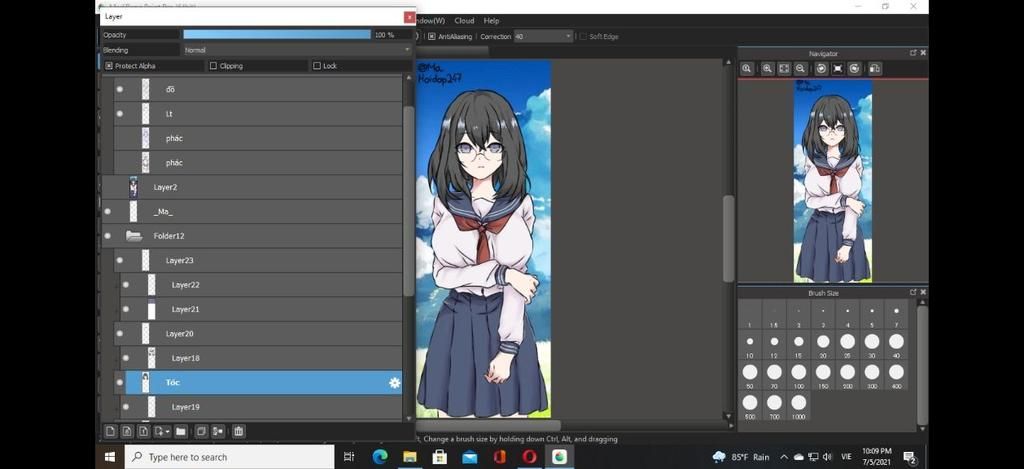Open settings gear of Tóc layer
The image size is (1024, 469).
coord(394,383)
